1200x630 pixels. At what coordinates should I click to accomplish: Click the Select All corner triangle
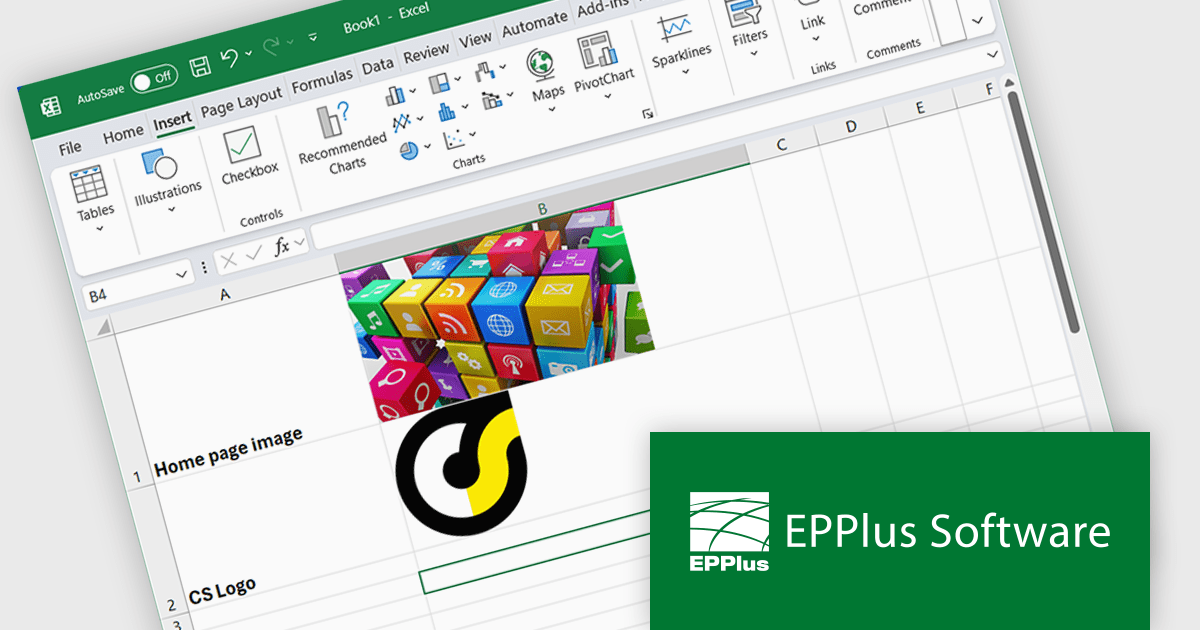104,328
